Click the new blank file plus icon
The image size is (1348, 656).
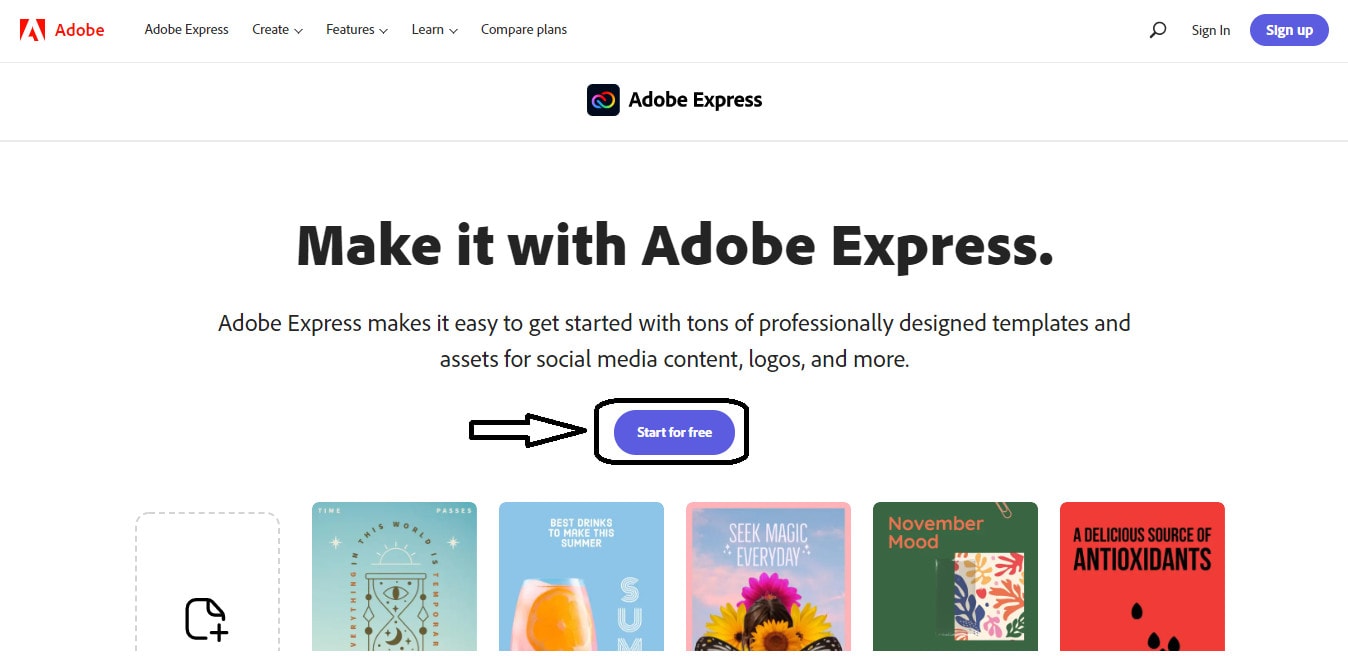click(206, 619)
